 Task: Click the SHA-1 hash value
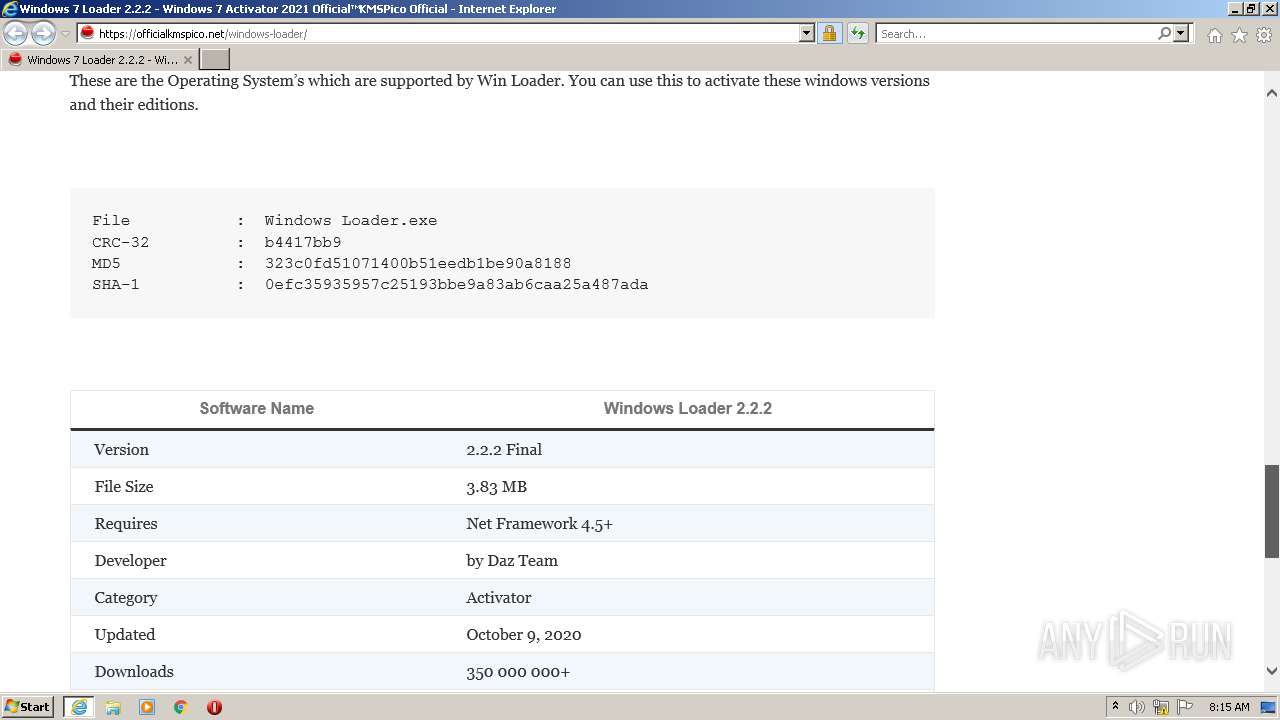456,284
